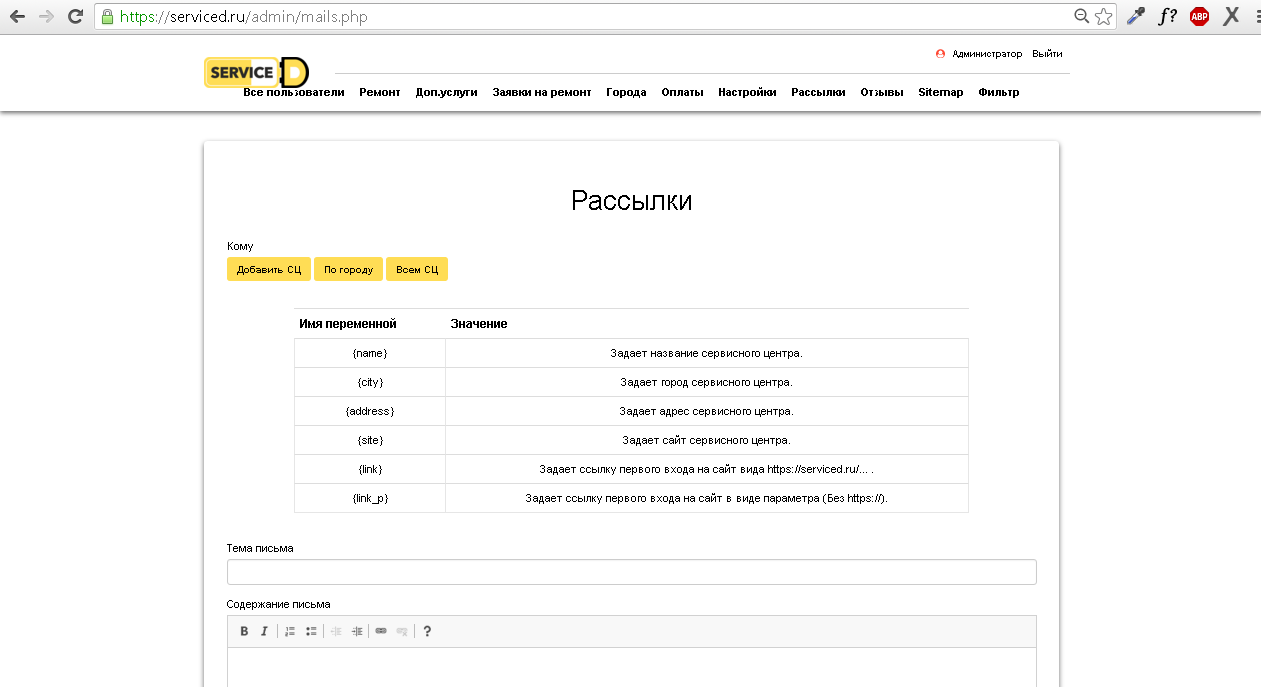
Task: Insert a numbered list in the editor
Action: (290, 631)
